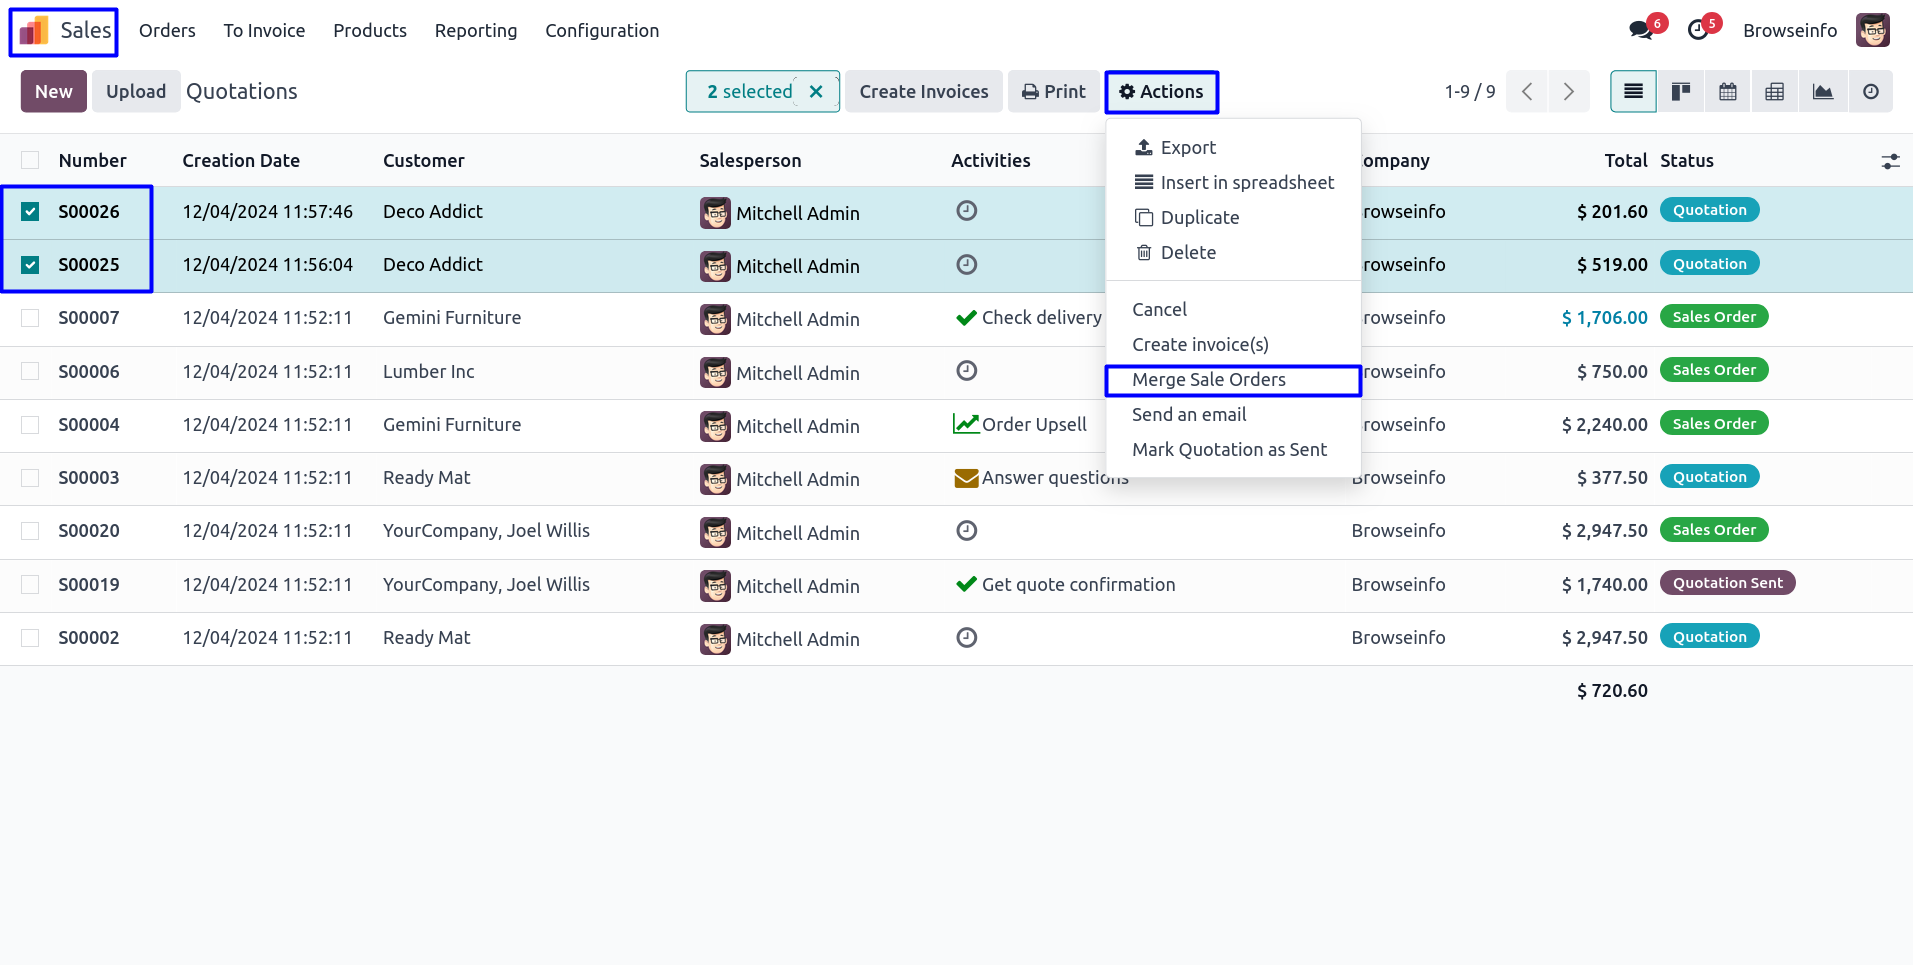
Task: Clear the 2 selected records with the X
Action: coord(816,92)
